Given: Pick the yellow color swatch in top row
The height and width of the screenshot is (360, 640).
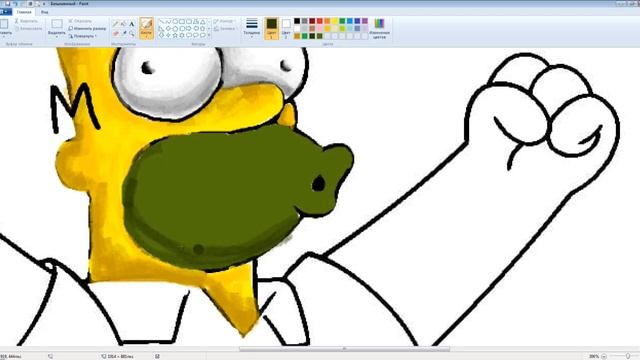Looking at the screenshot, I should [335, 21].
